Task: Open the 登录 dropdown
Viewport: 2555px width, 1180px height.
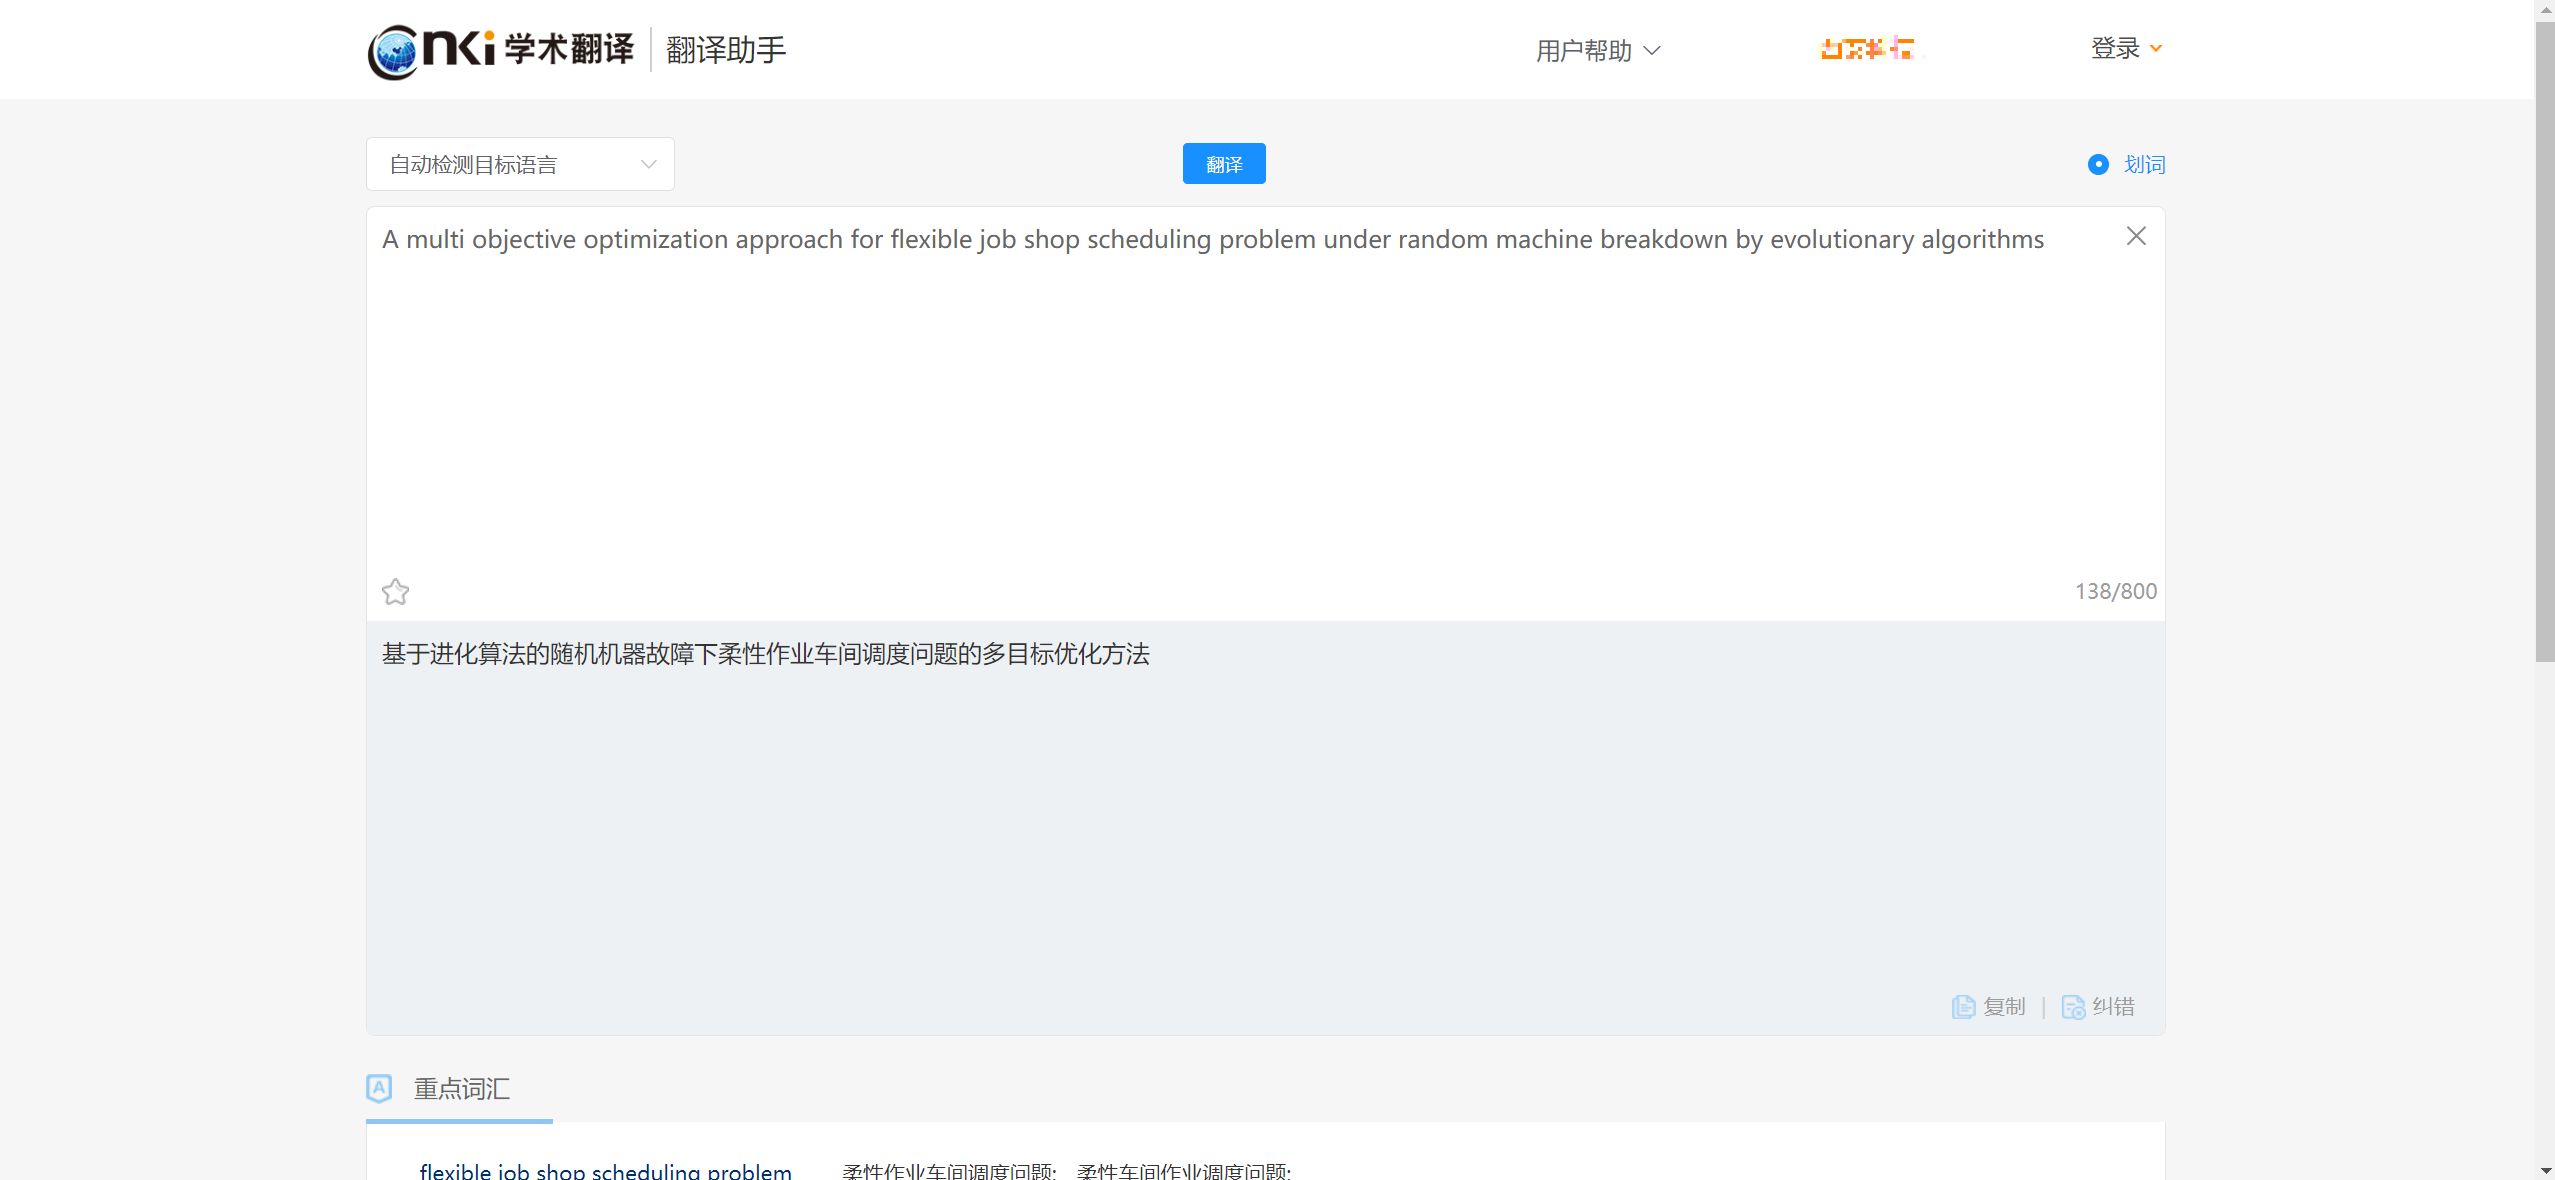Action: tap(2126, 48)
